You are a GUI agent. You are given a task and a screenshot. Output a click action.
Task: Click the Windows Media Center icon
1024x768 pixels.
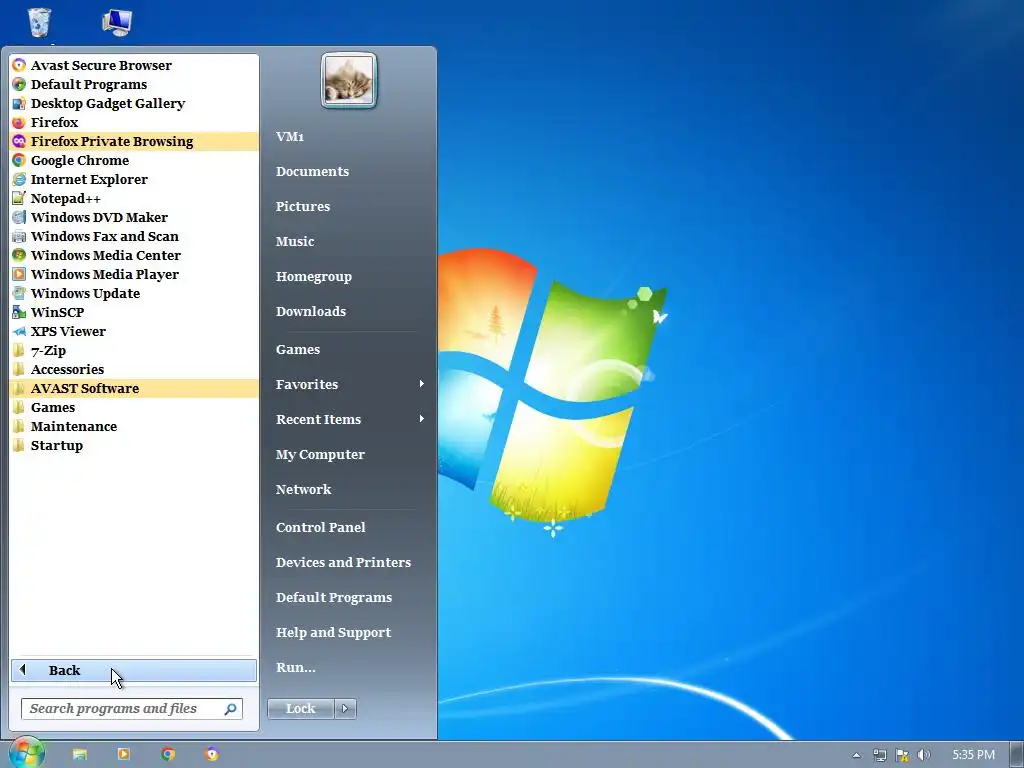click(x=19, y=255)
